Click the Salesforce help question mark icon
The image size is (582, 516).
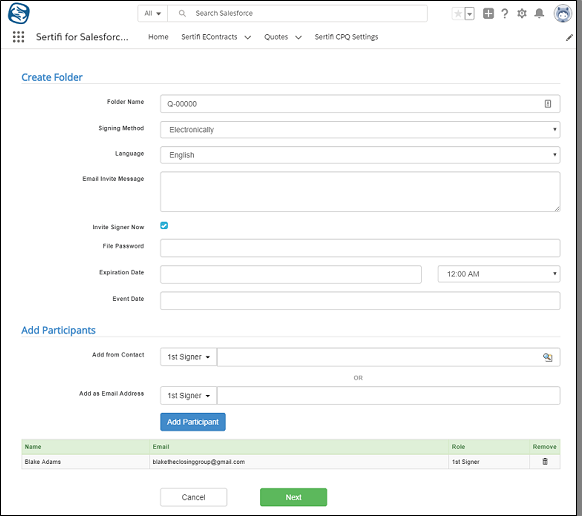click(504, 14)
